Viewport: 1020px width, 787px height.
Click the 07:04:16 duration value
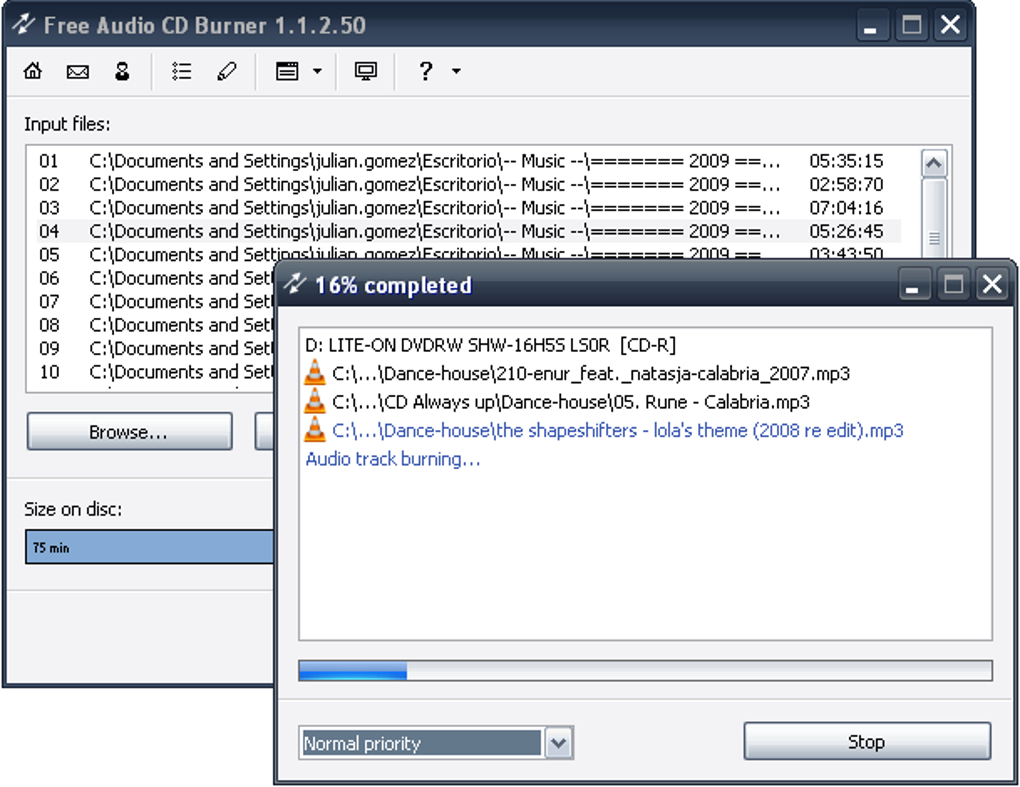(x=846, y=207)
